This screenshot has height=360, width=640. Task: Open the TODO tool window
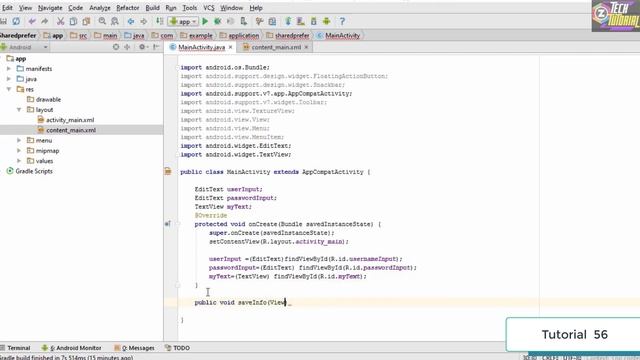[x=178, y=348]
